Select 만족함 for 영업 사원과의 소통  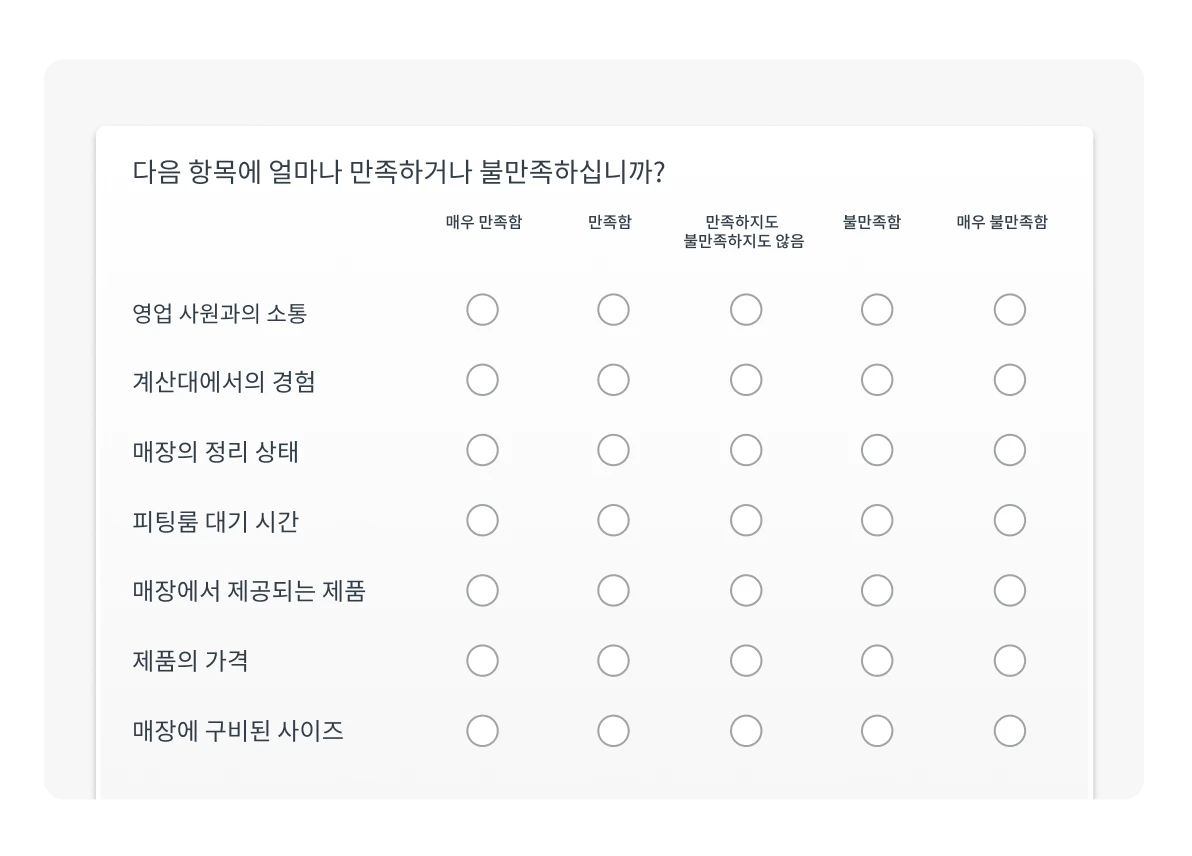tap(613, 310)
